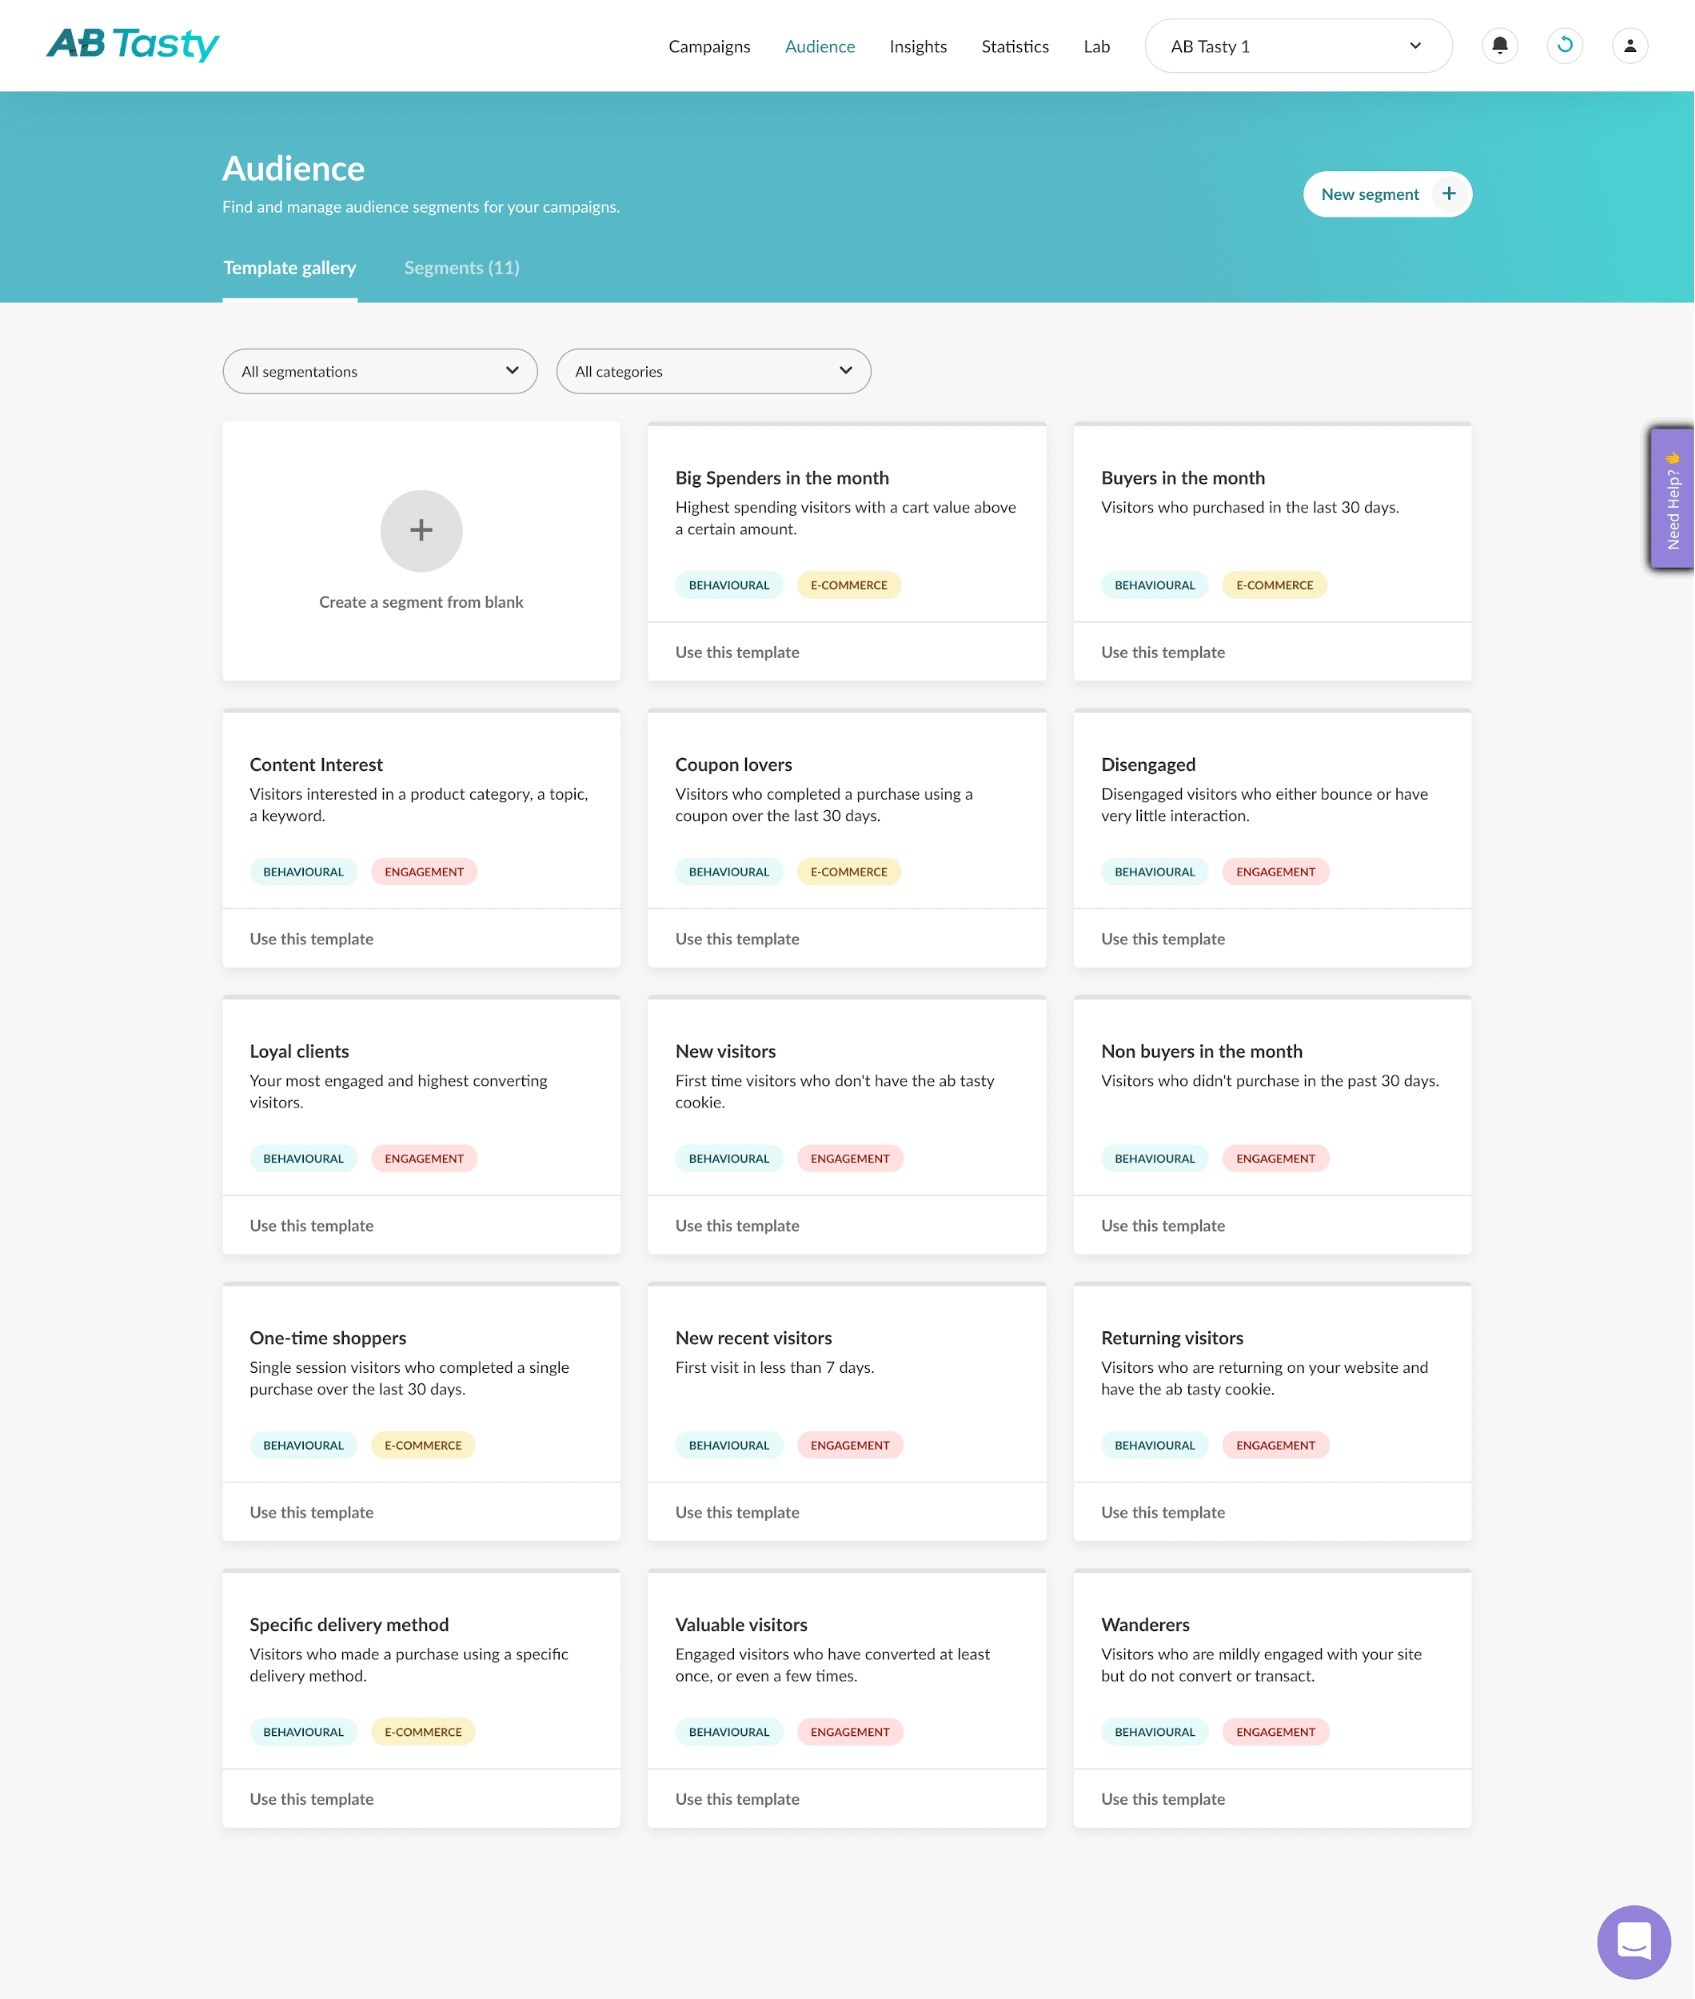Click the E-COMMERCE tag on One-time shoppers
The width and height of the screenshot is (1695, 1999).
click(423, 1445)
